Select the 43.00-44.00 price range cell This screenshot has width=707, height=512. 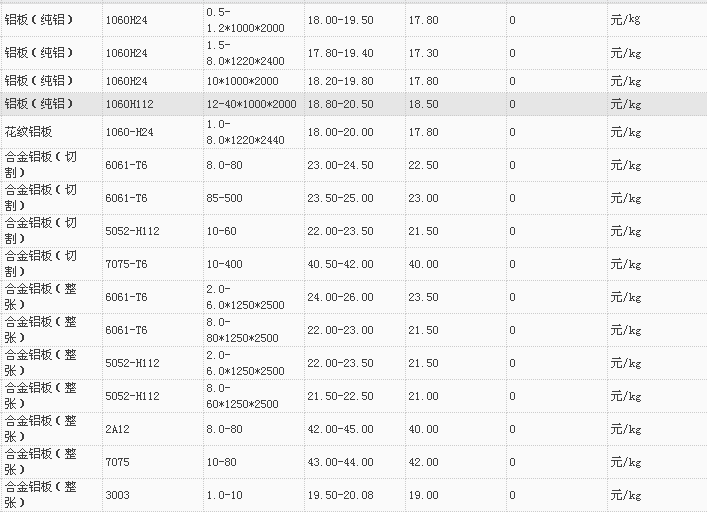341,462
